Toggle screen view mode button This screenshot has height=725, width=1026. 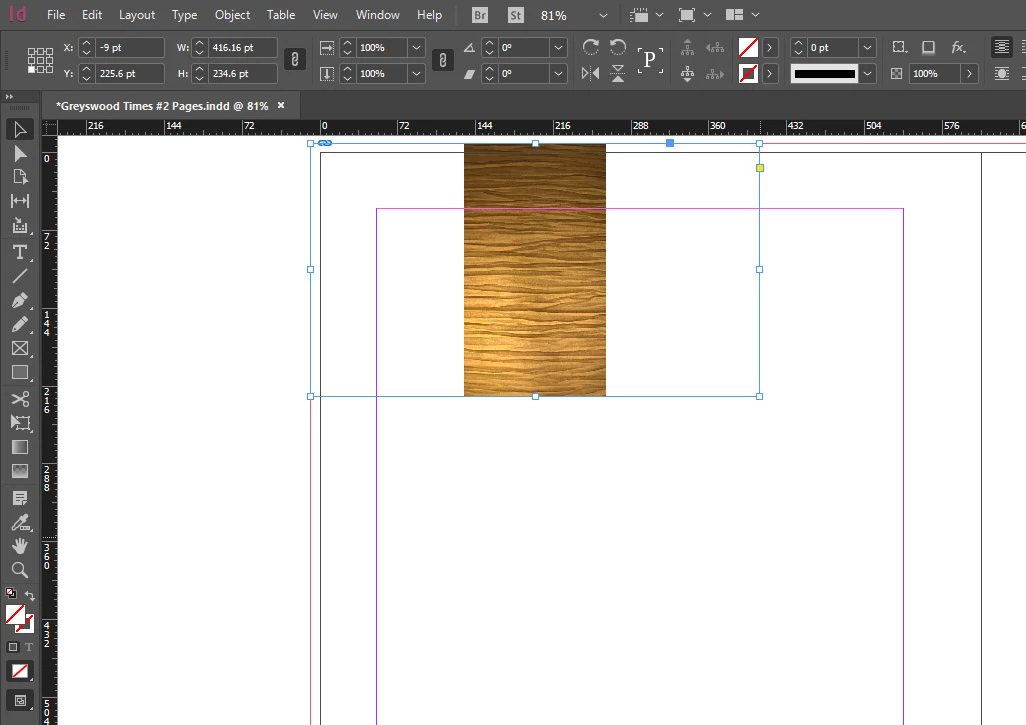(x=20, y=701)
